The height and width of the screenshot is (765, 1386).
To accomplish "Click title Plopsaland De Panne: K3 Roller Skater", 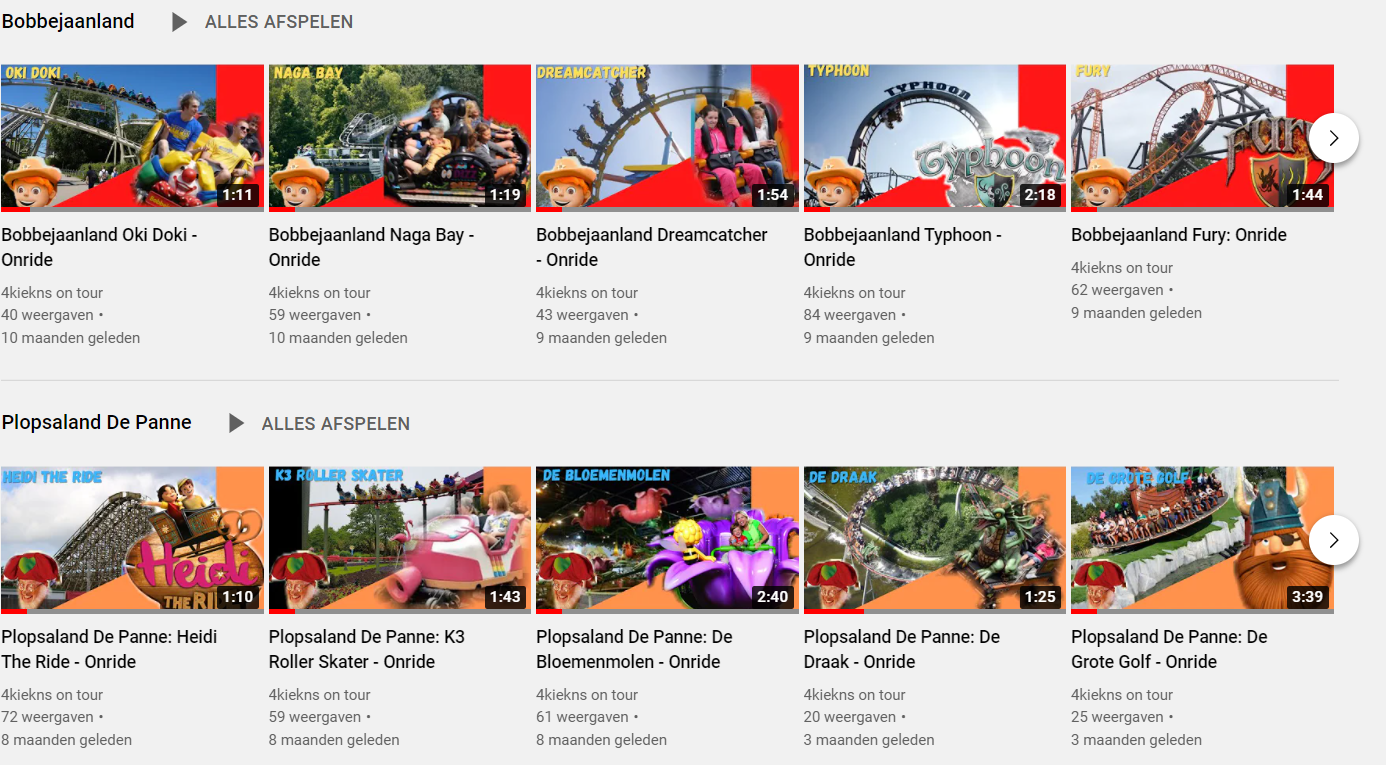I will pos(367,649).
